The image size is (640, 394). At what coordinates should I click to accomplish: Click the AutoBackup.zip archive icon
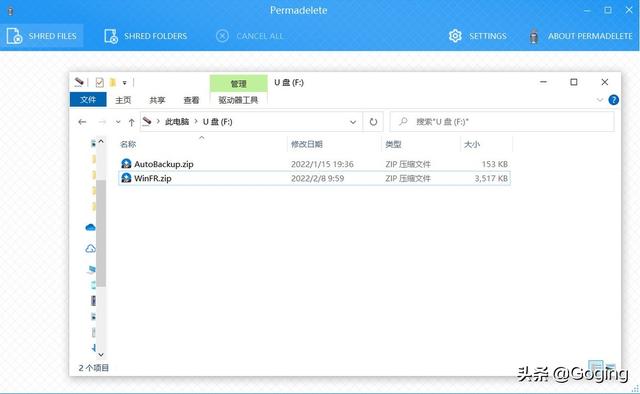pos(126,164)
